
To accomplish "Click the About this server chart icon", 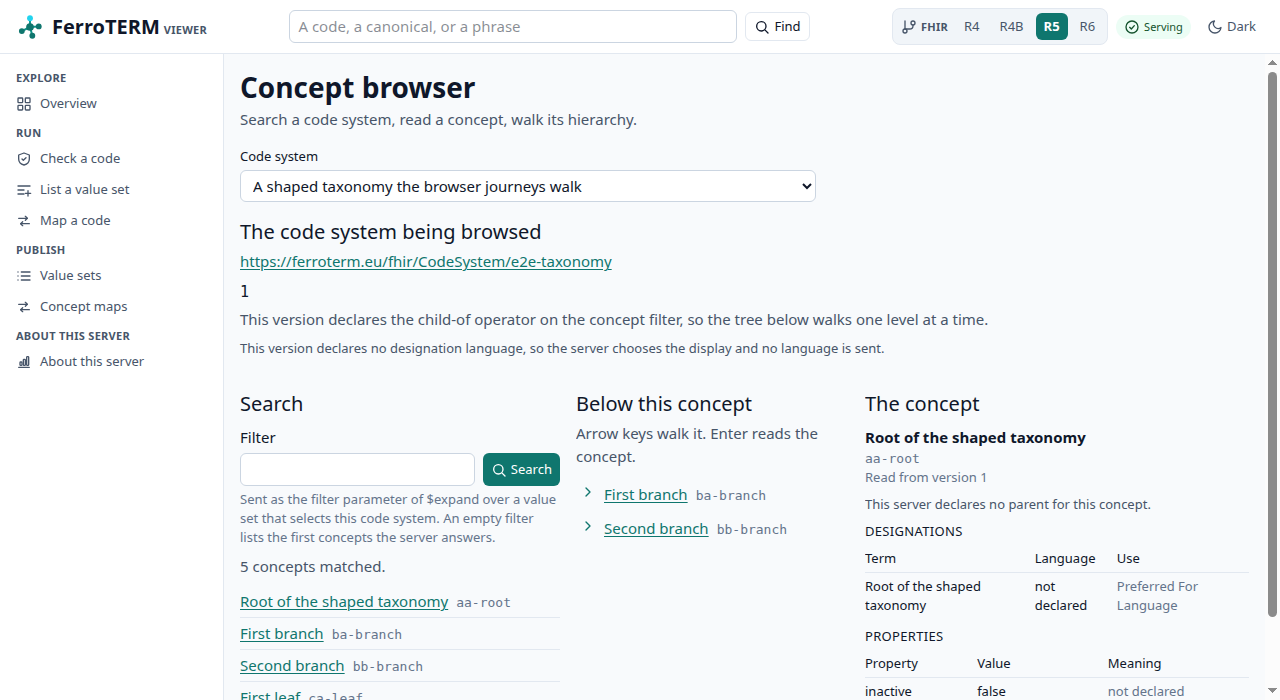I will point(24,362).
